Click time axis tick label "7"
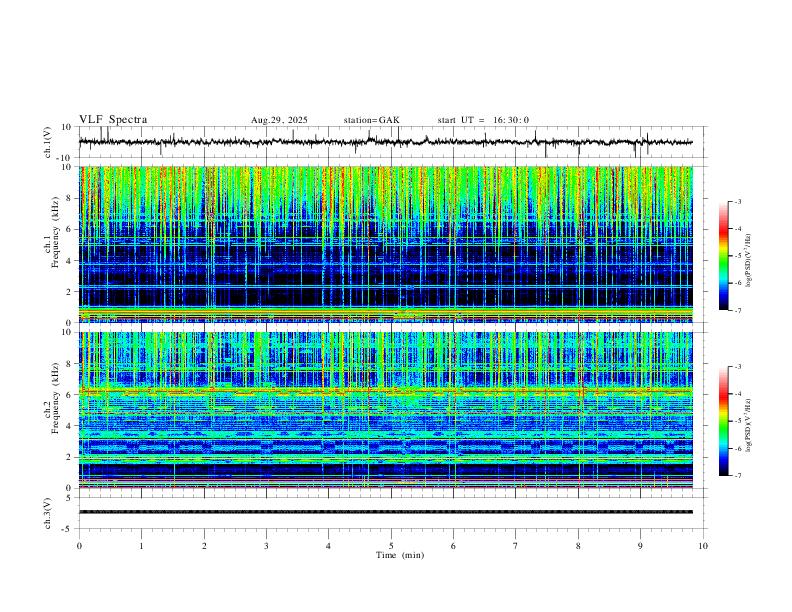The width and height of the screenshot is (792, 612). [x=516, y=546]
